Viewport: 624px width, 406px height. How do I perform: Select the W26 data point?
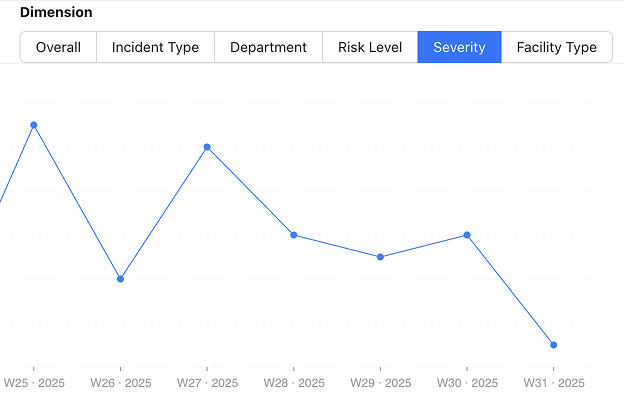coord(121,279)
